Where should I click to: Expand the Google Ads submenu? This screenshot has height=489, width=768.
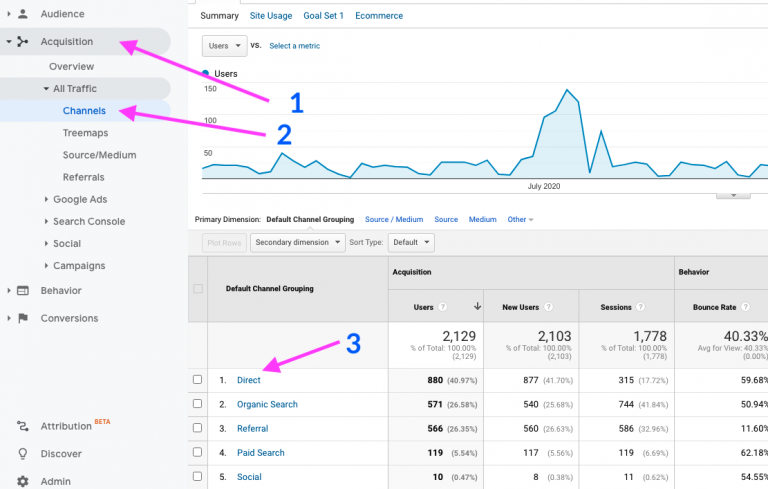(x=46, y=199)
